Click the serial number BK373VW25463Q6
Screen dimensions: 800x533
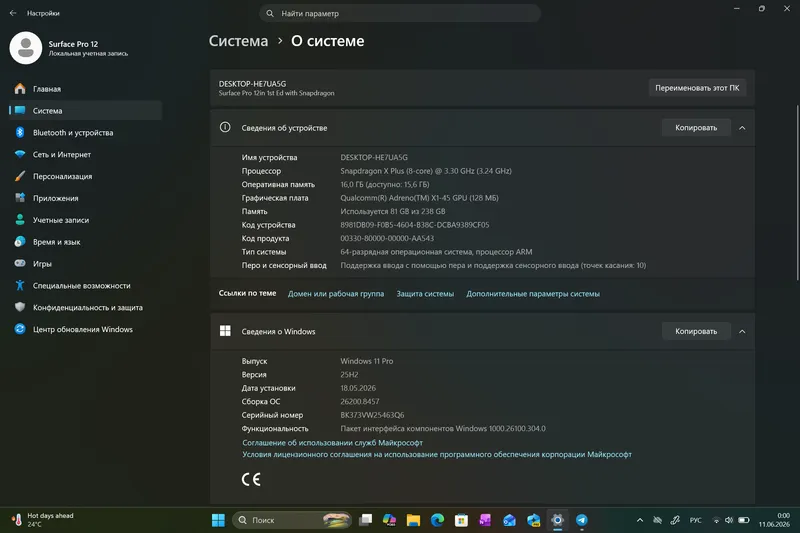[372, 415]
